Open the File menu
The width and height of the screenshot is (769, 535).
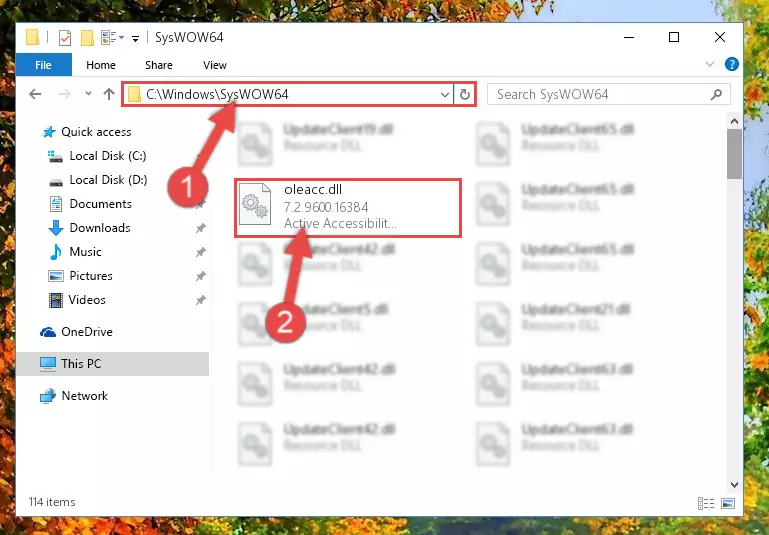coord(44,65)
